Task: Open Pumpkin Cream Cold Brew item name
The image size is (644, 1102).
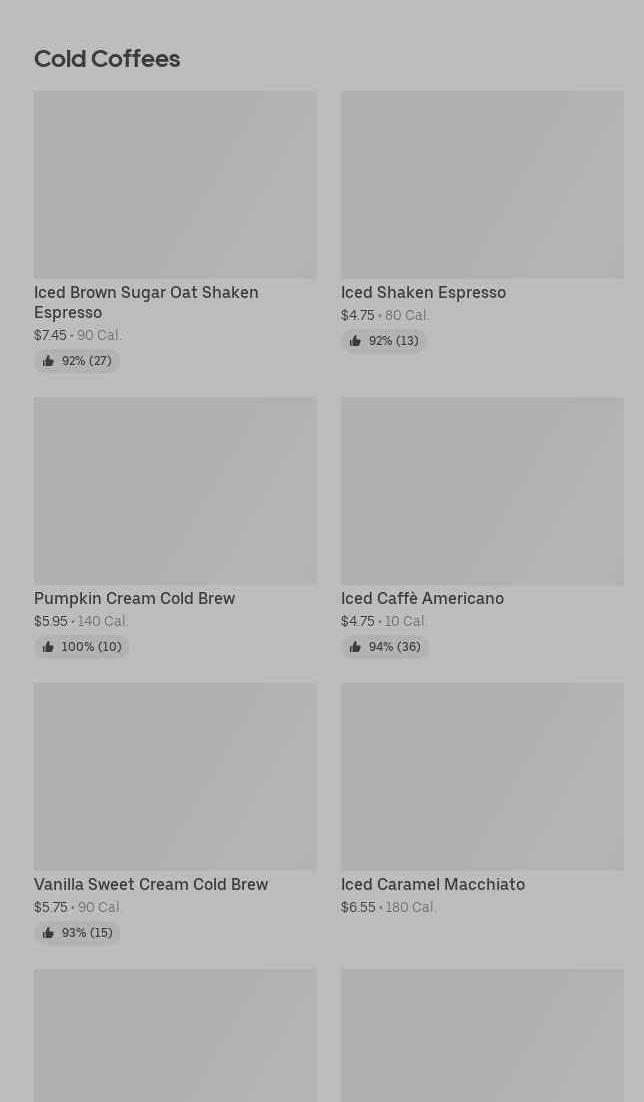Action: pos(134,599)
